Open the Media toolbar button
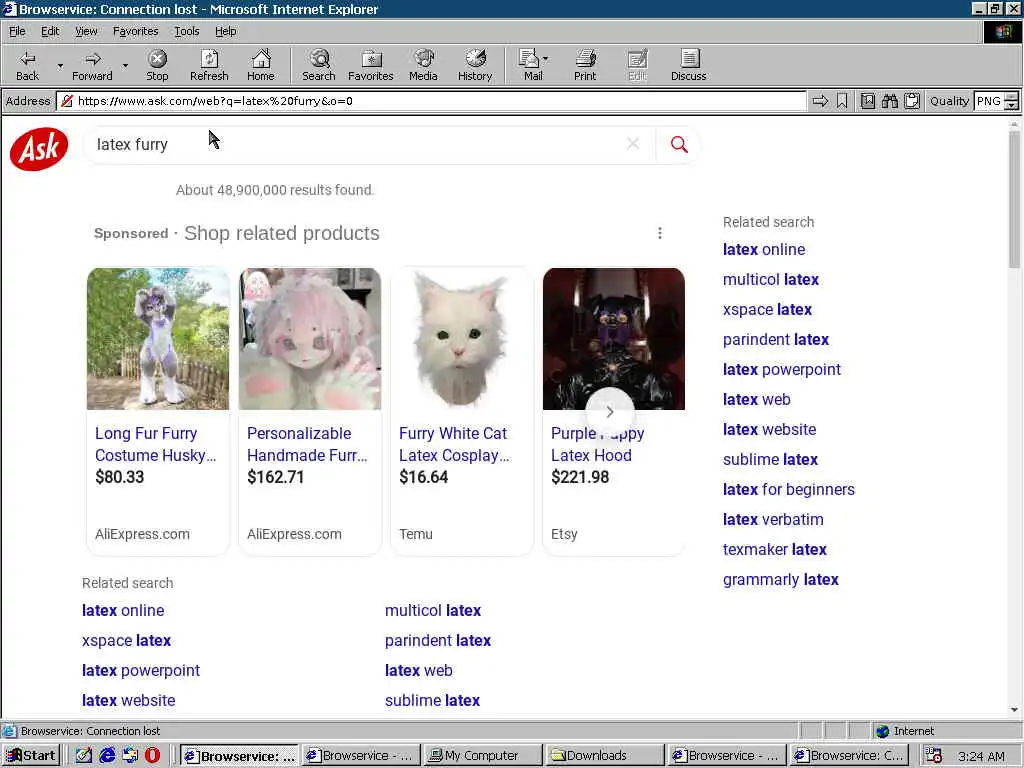Image resolution: width=1024 pixels, height=768 pixels. tap(423, 65)
